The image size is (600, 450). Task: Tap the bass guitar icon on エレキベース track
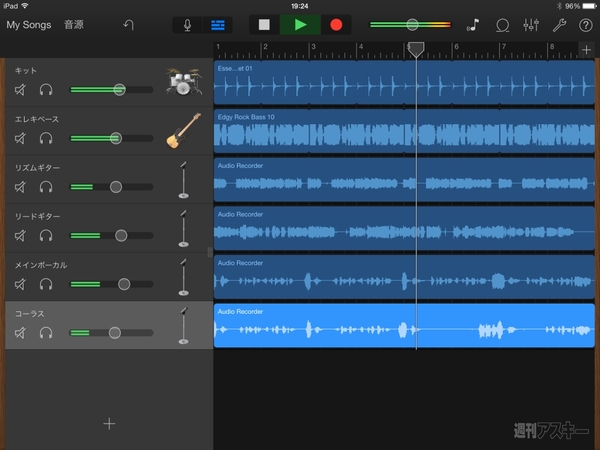pyautogui.click(x=182, y=130)
